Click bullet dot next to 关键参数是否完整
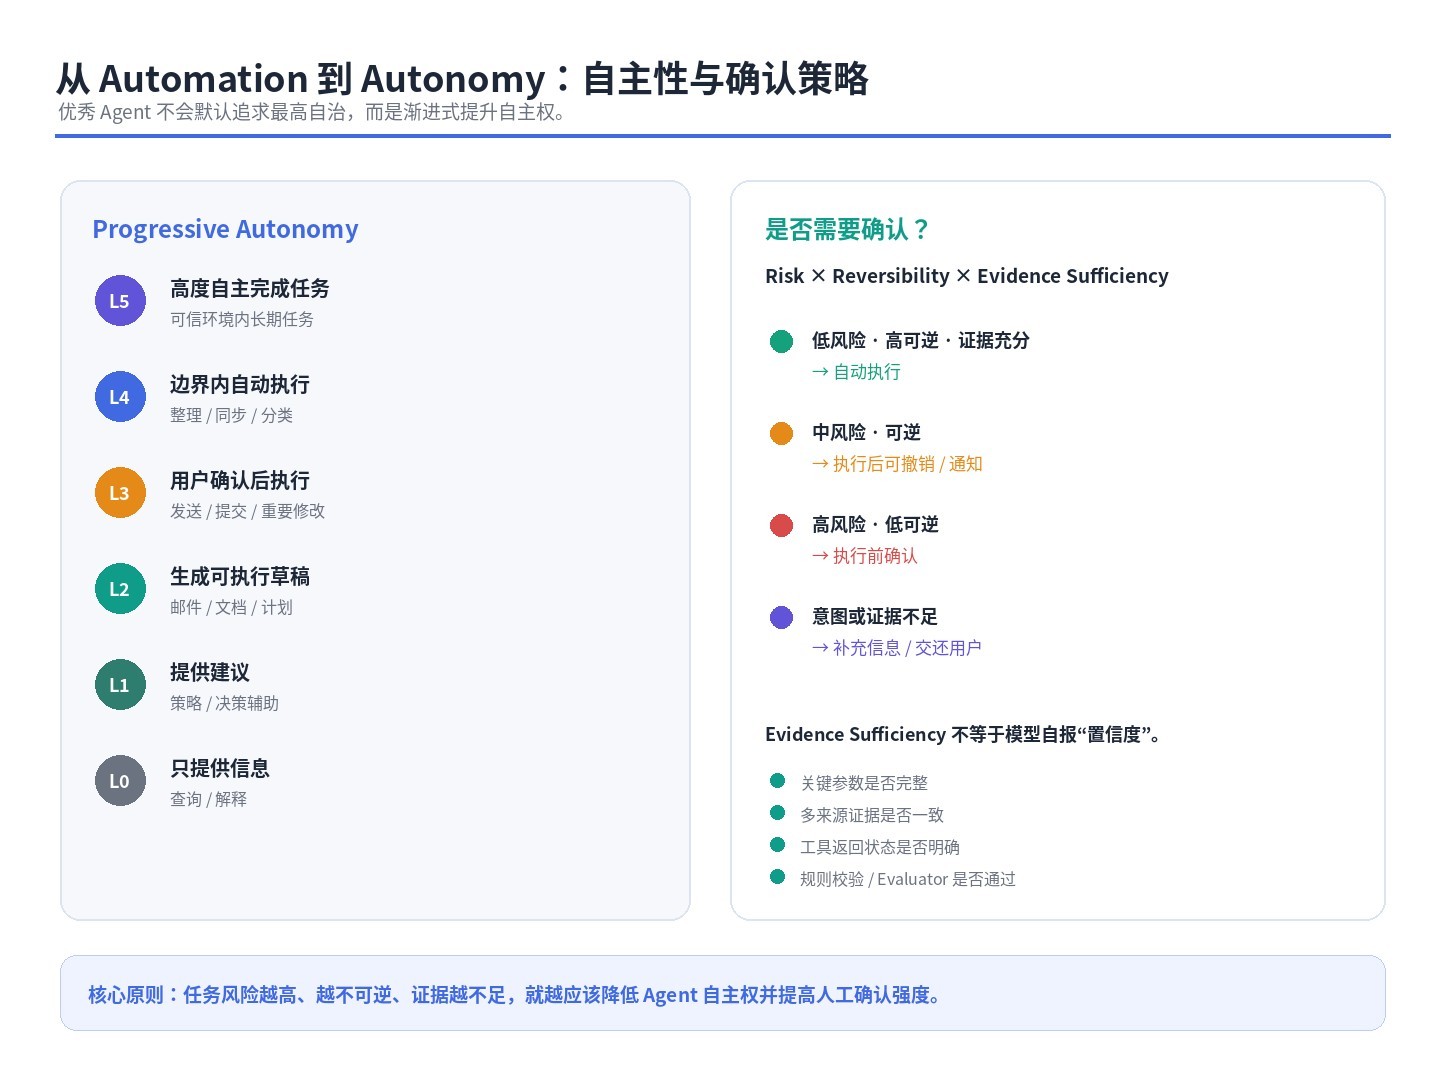 pyautogui.click(x=777, y=781)
